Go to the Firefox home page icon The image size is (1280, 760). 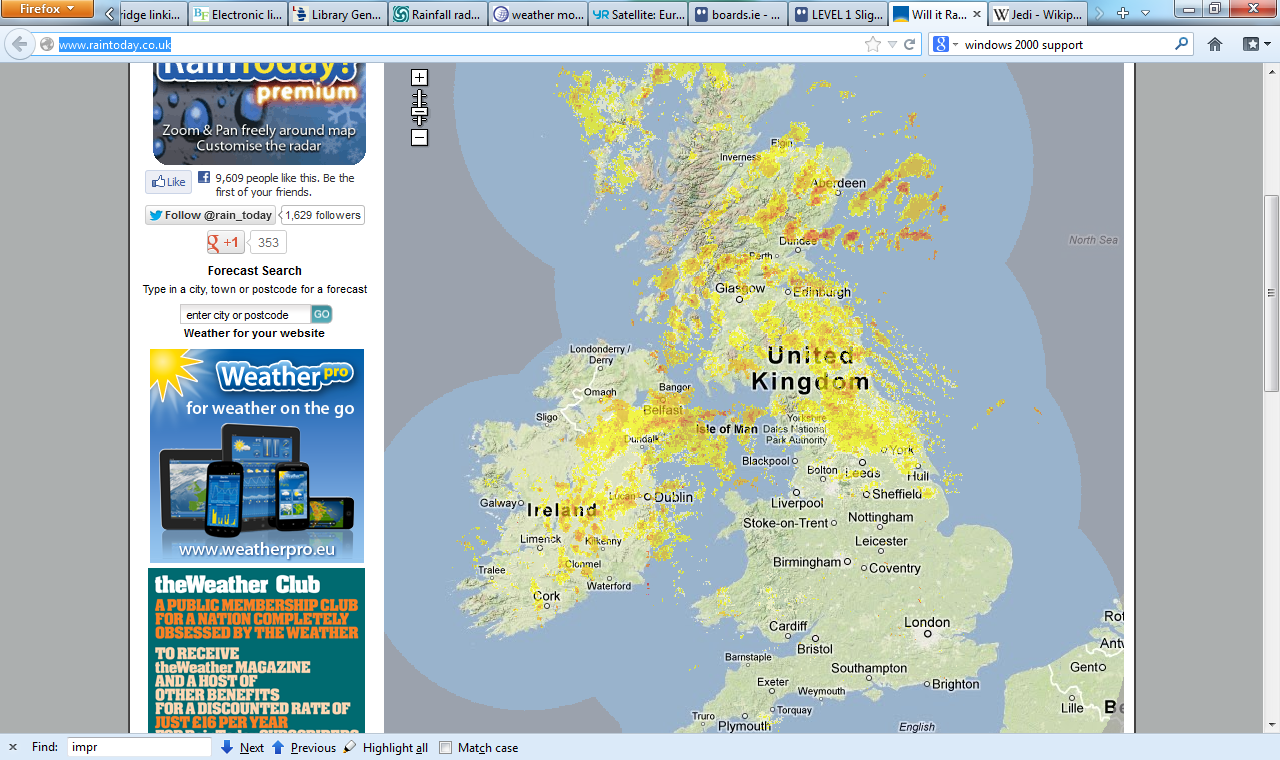pyautogui.click(x=1215, y=44)
